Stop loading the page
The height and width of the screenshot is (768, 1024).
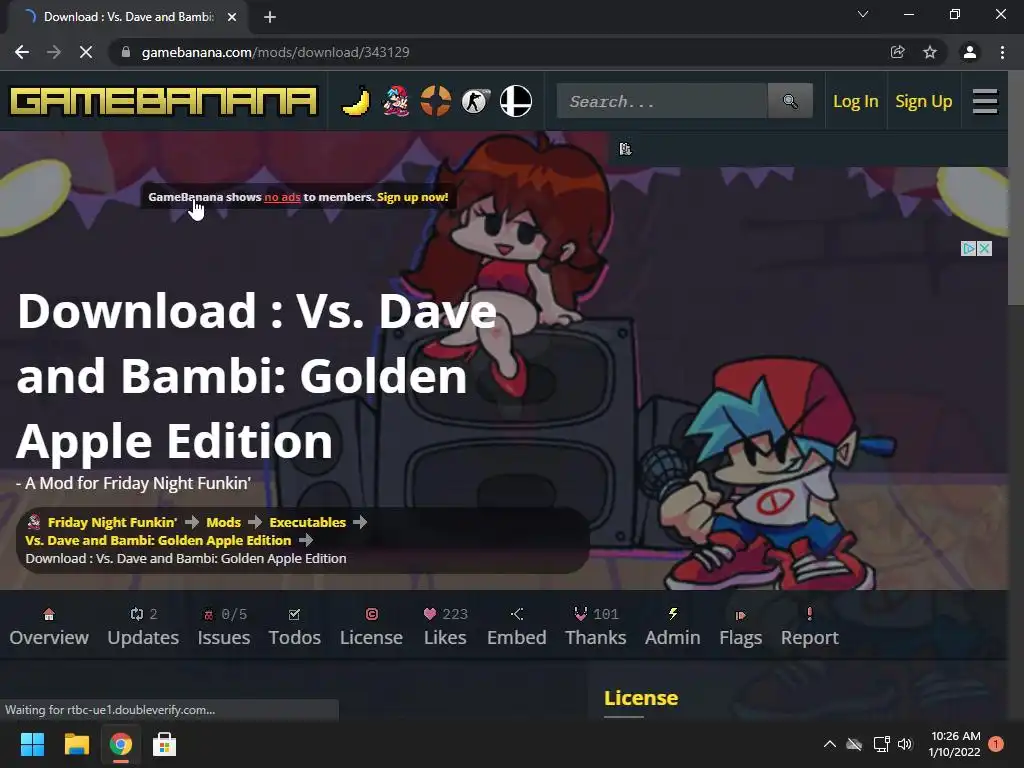click(86, 52)
